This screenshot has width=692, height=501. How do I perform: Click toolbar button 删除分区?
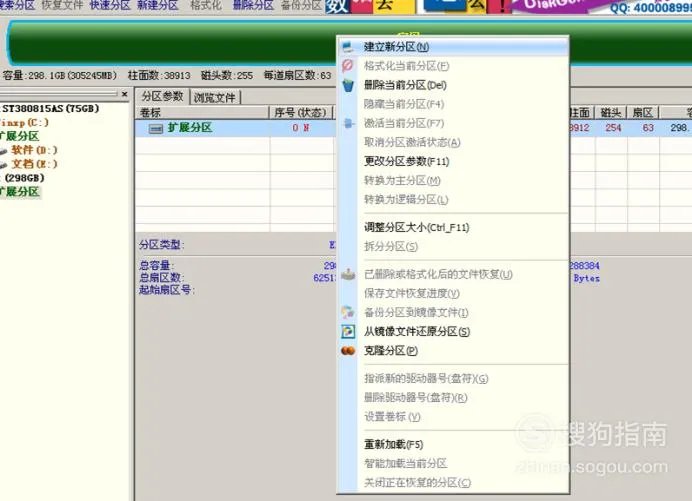pos(253,5)
